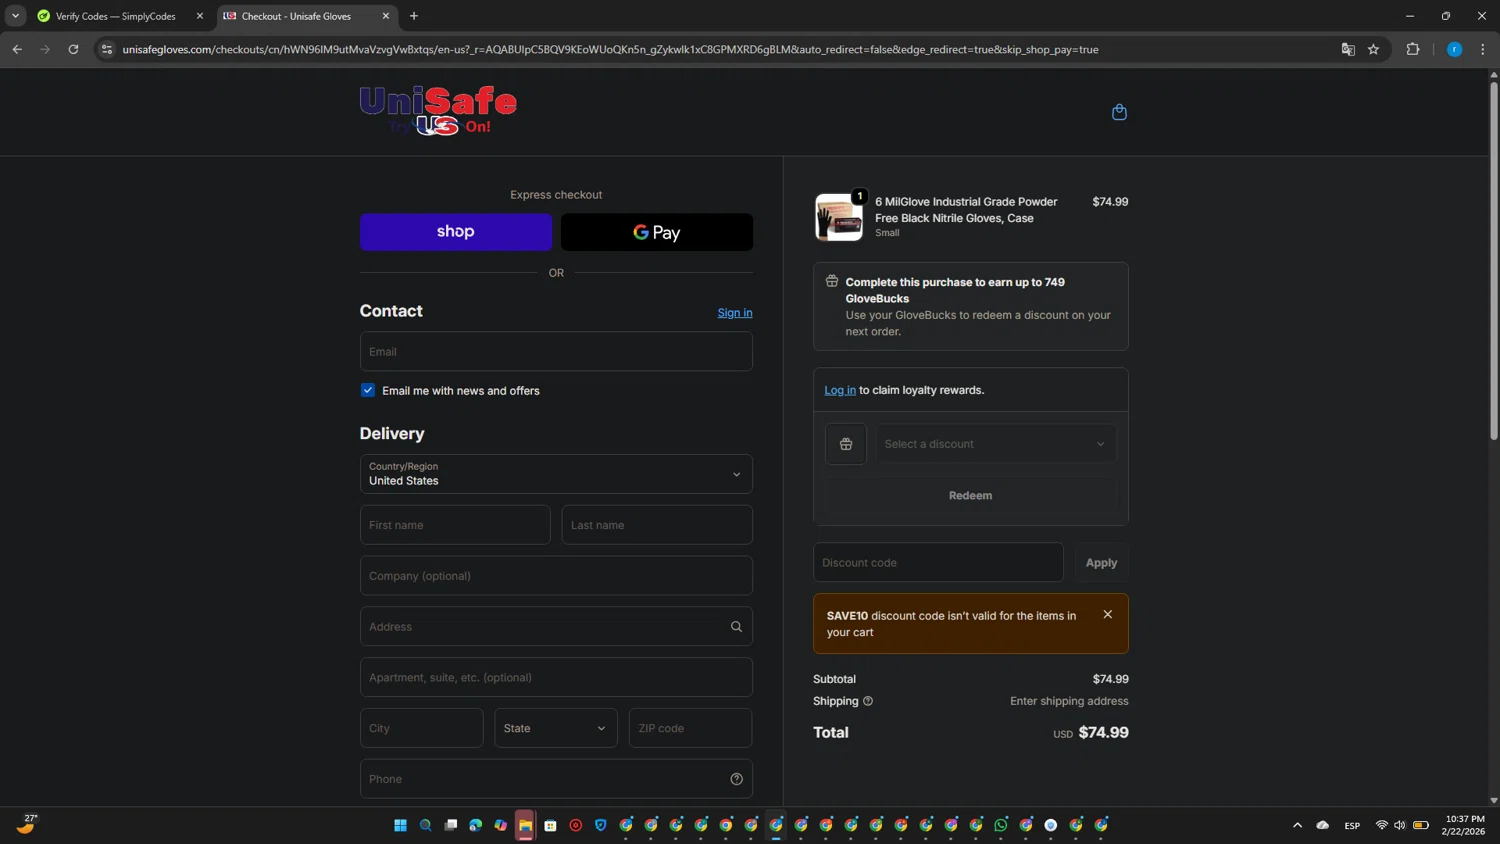Screen dimensions: 1500x844
Task: Open the Windows Start menu
Action: tap(400, 825)
